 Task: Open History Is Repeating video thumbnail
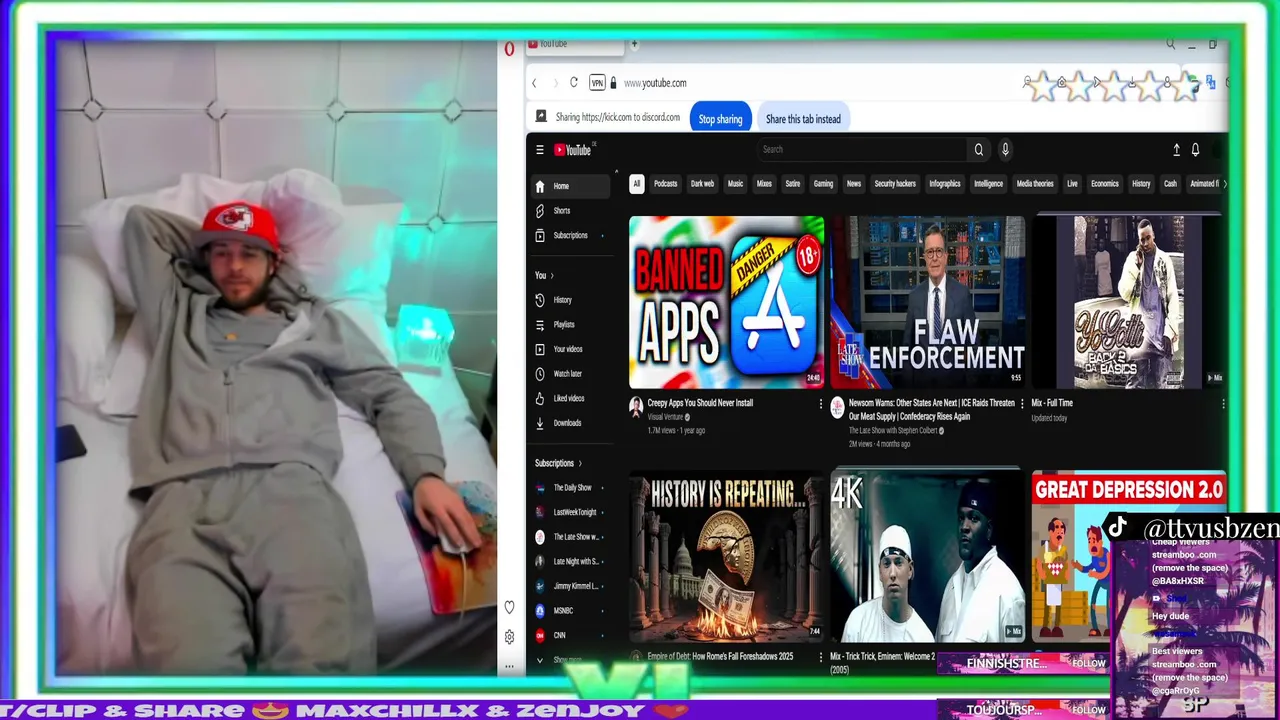tap(727, 557)
